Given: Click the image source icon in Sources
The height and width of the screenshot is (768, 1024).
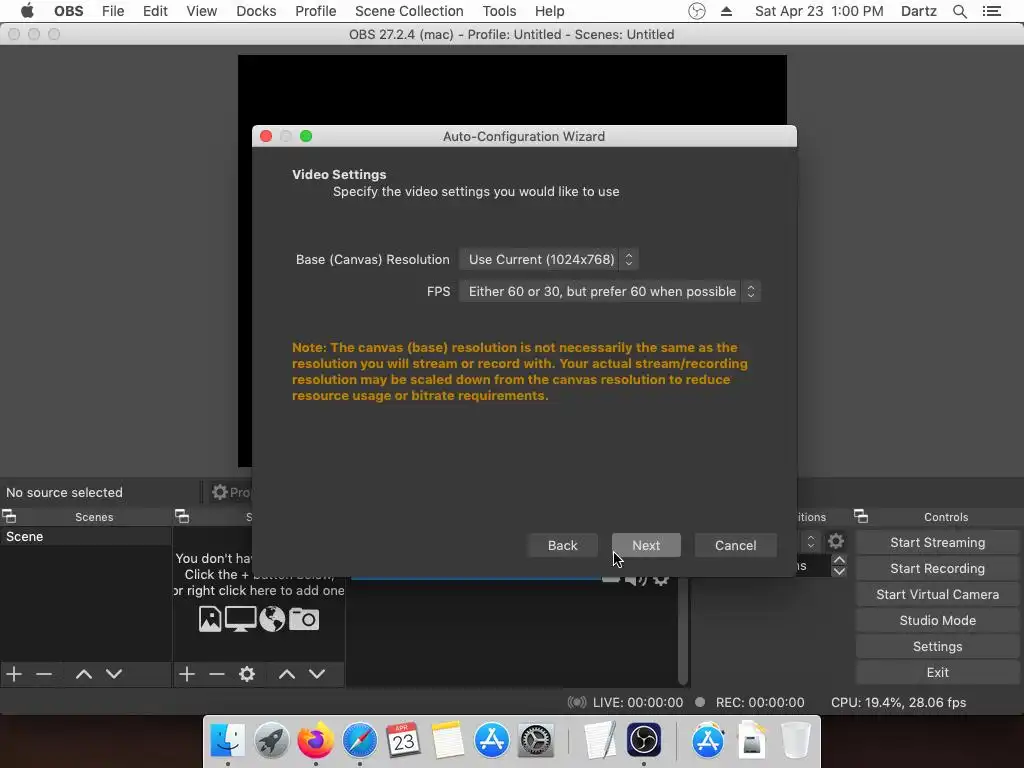Looking at the screenshot, I should [x=210, y=619].
